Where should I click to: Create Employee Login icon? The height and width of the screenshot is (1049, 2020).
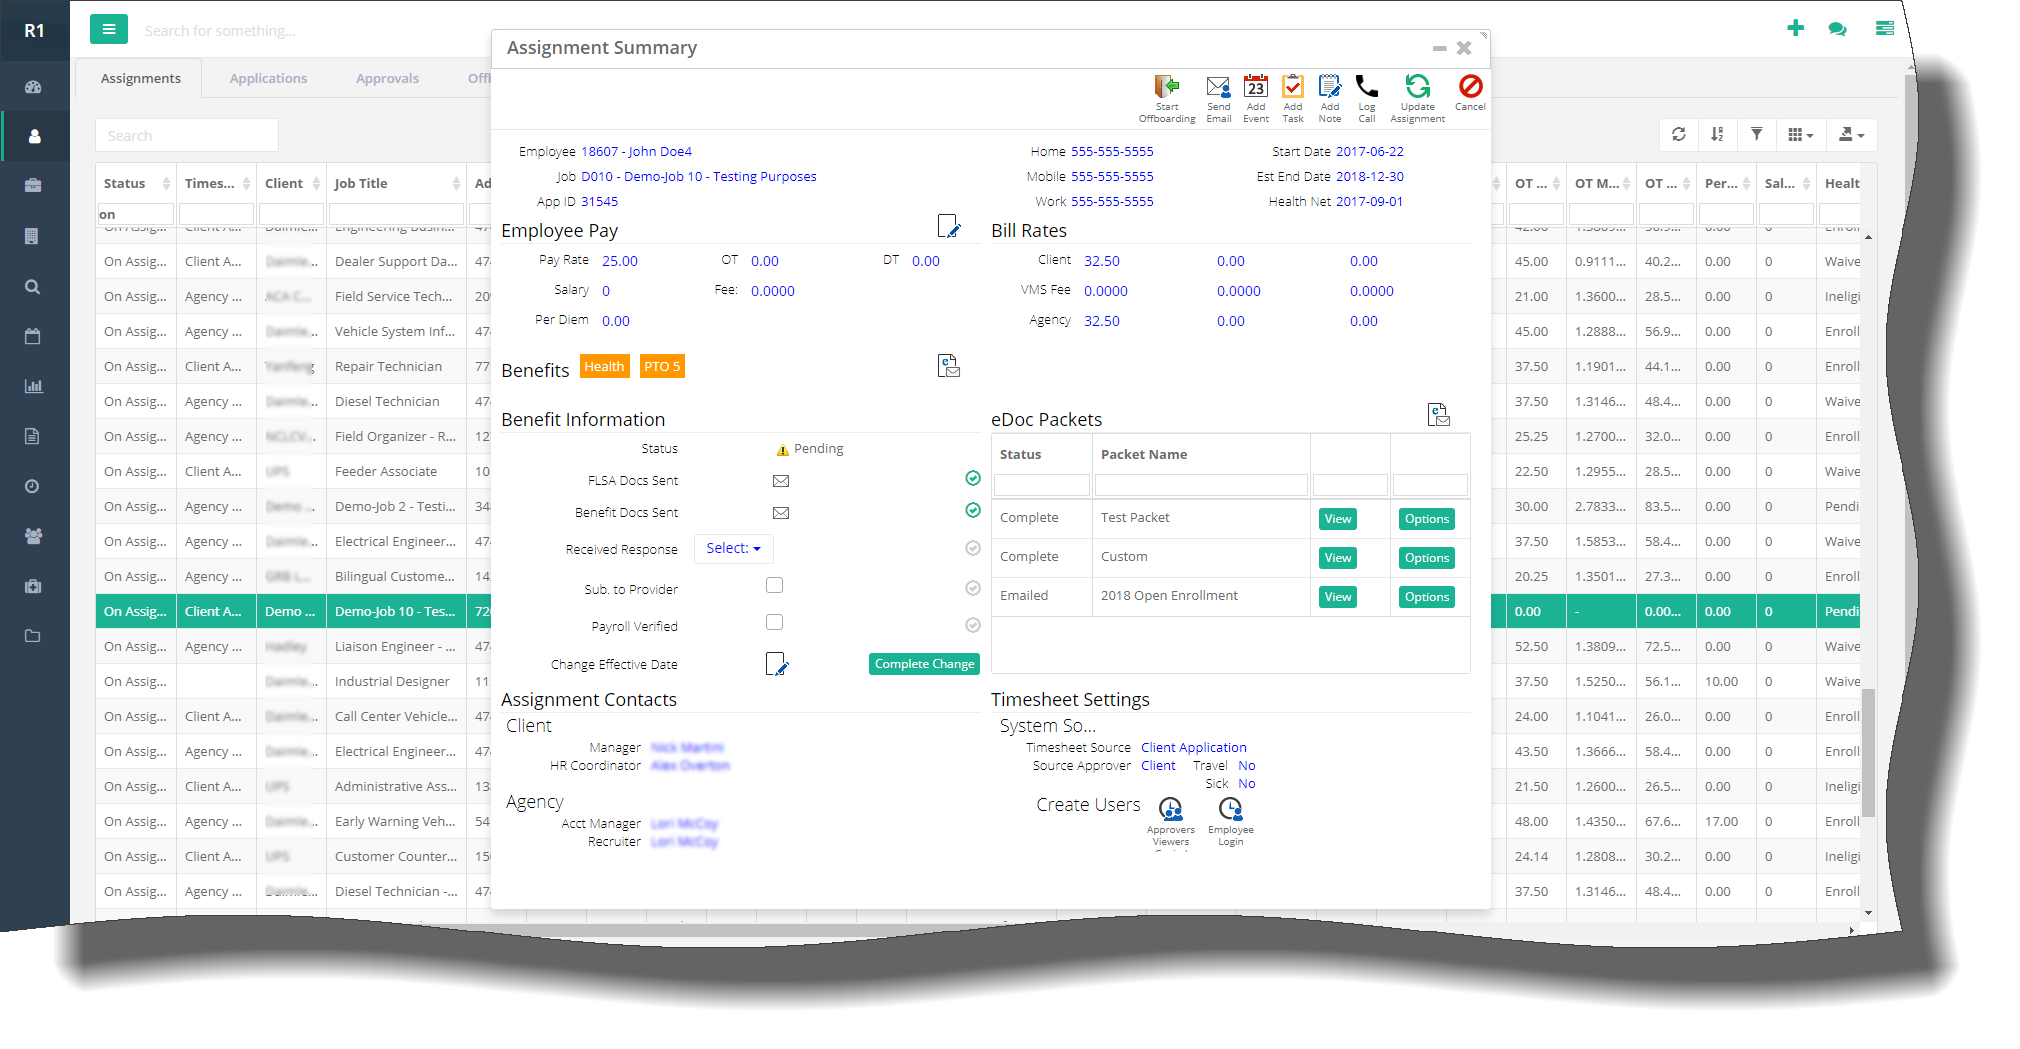(1230, 808)
